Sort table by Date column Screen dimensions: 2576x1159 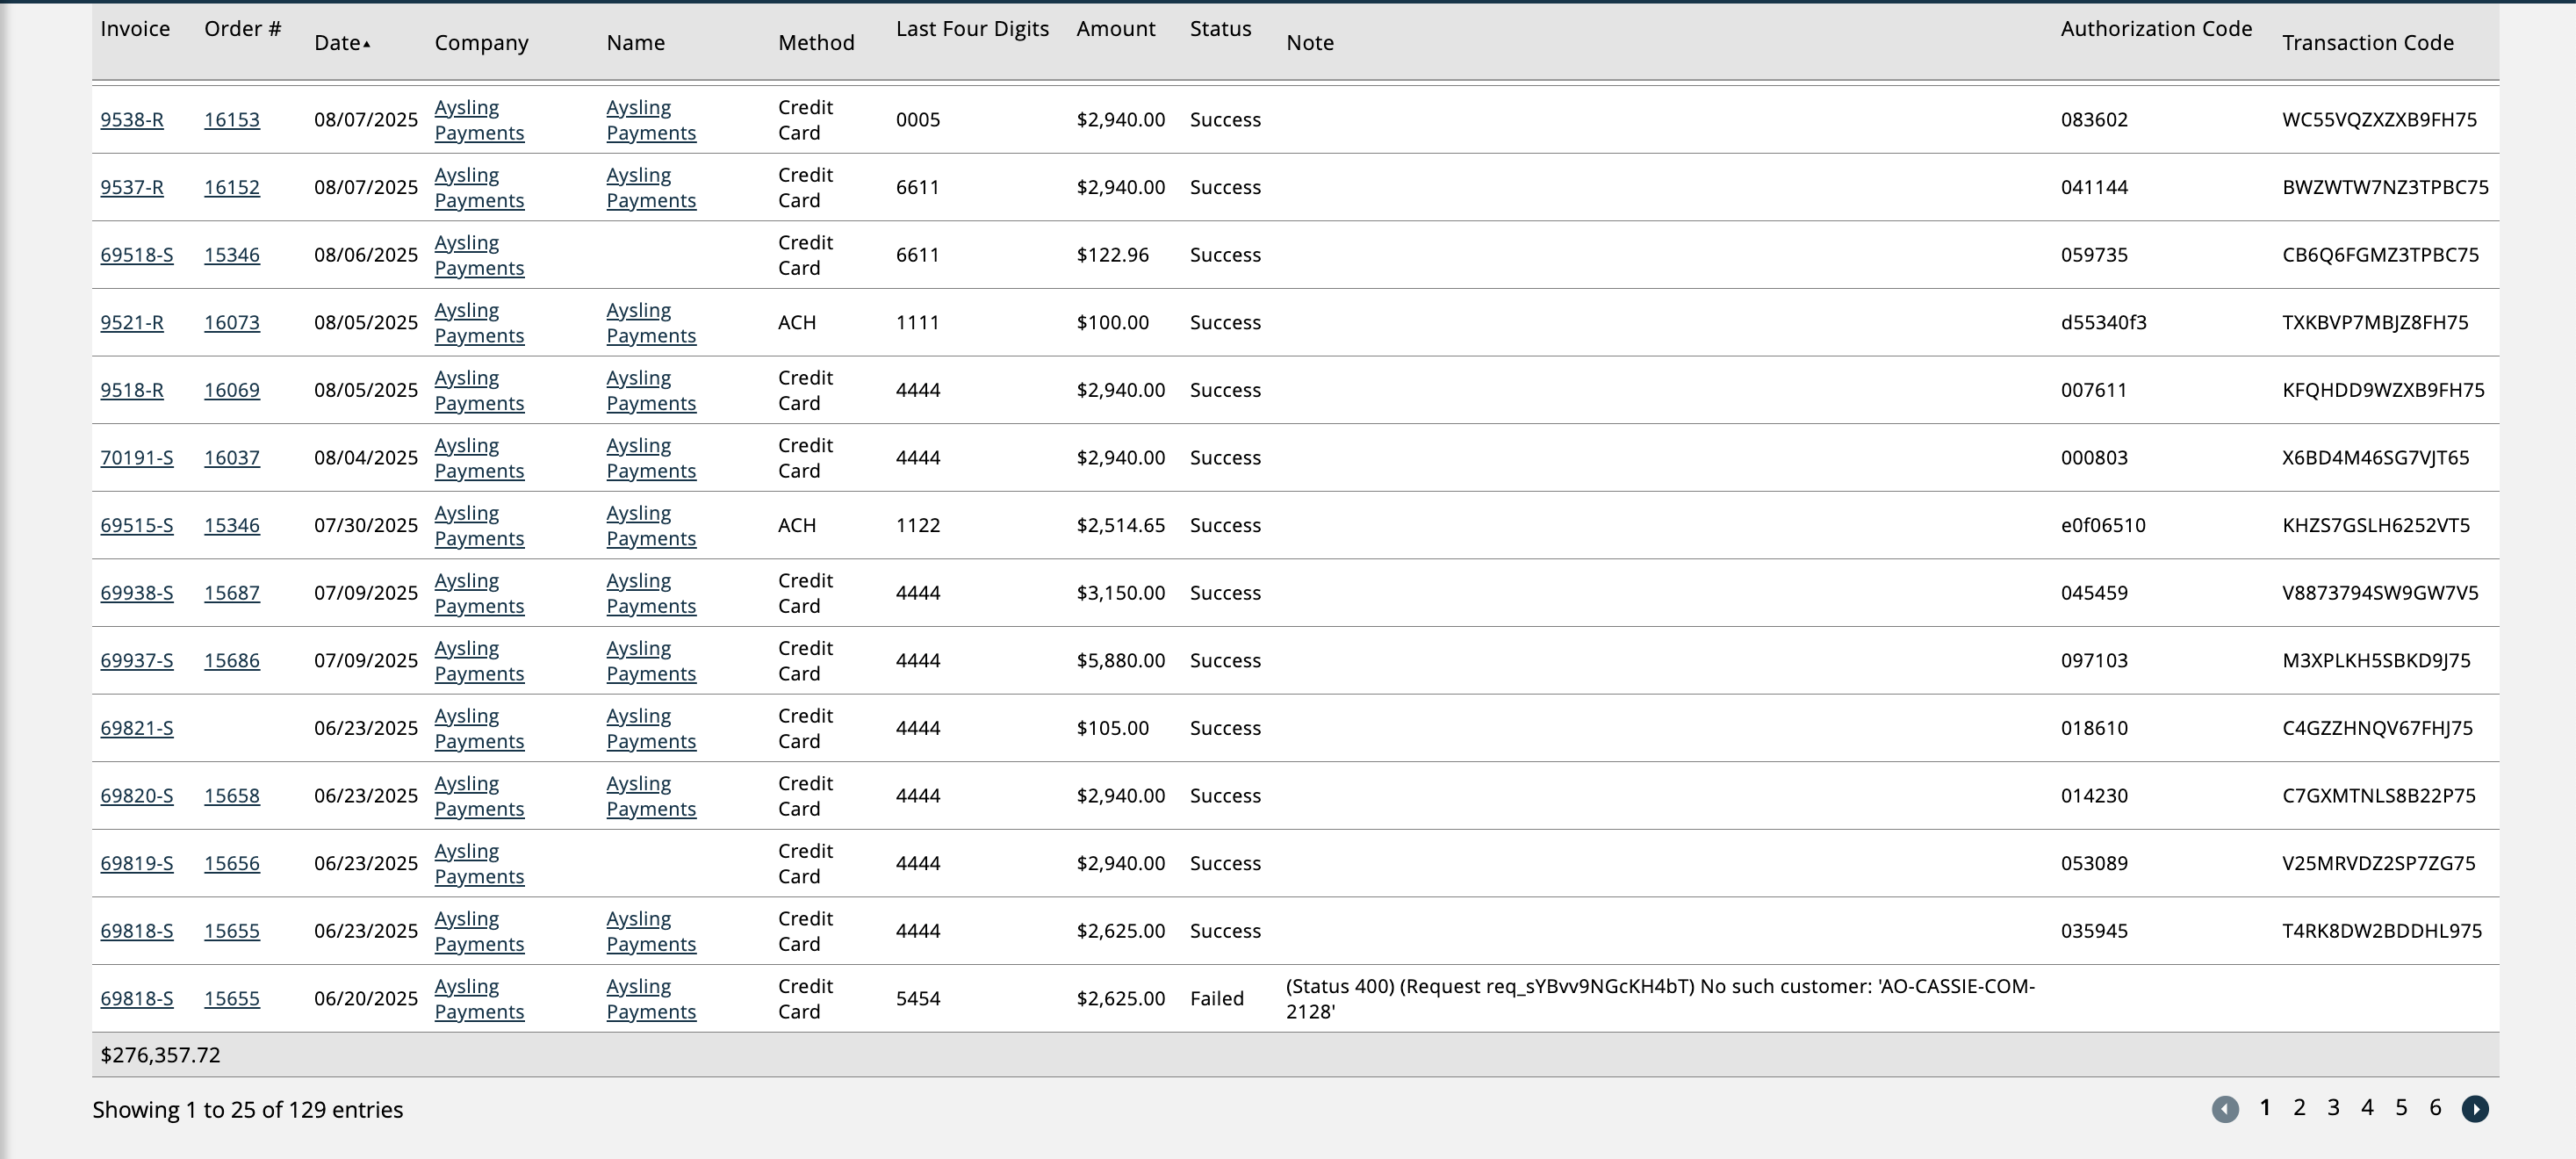[x=337, y=43]
